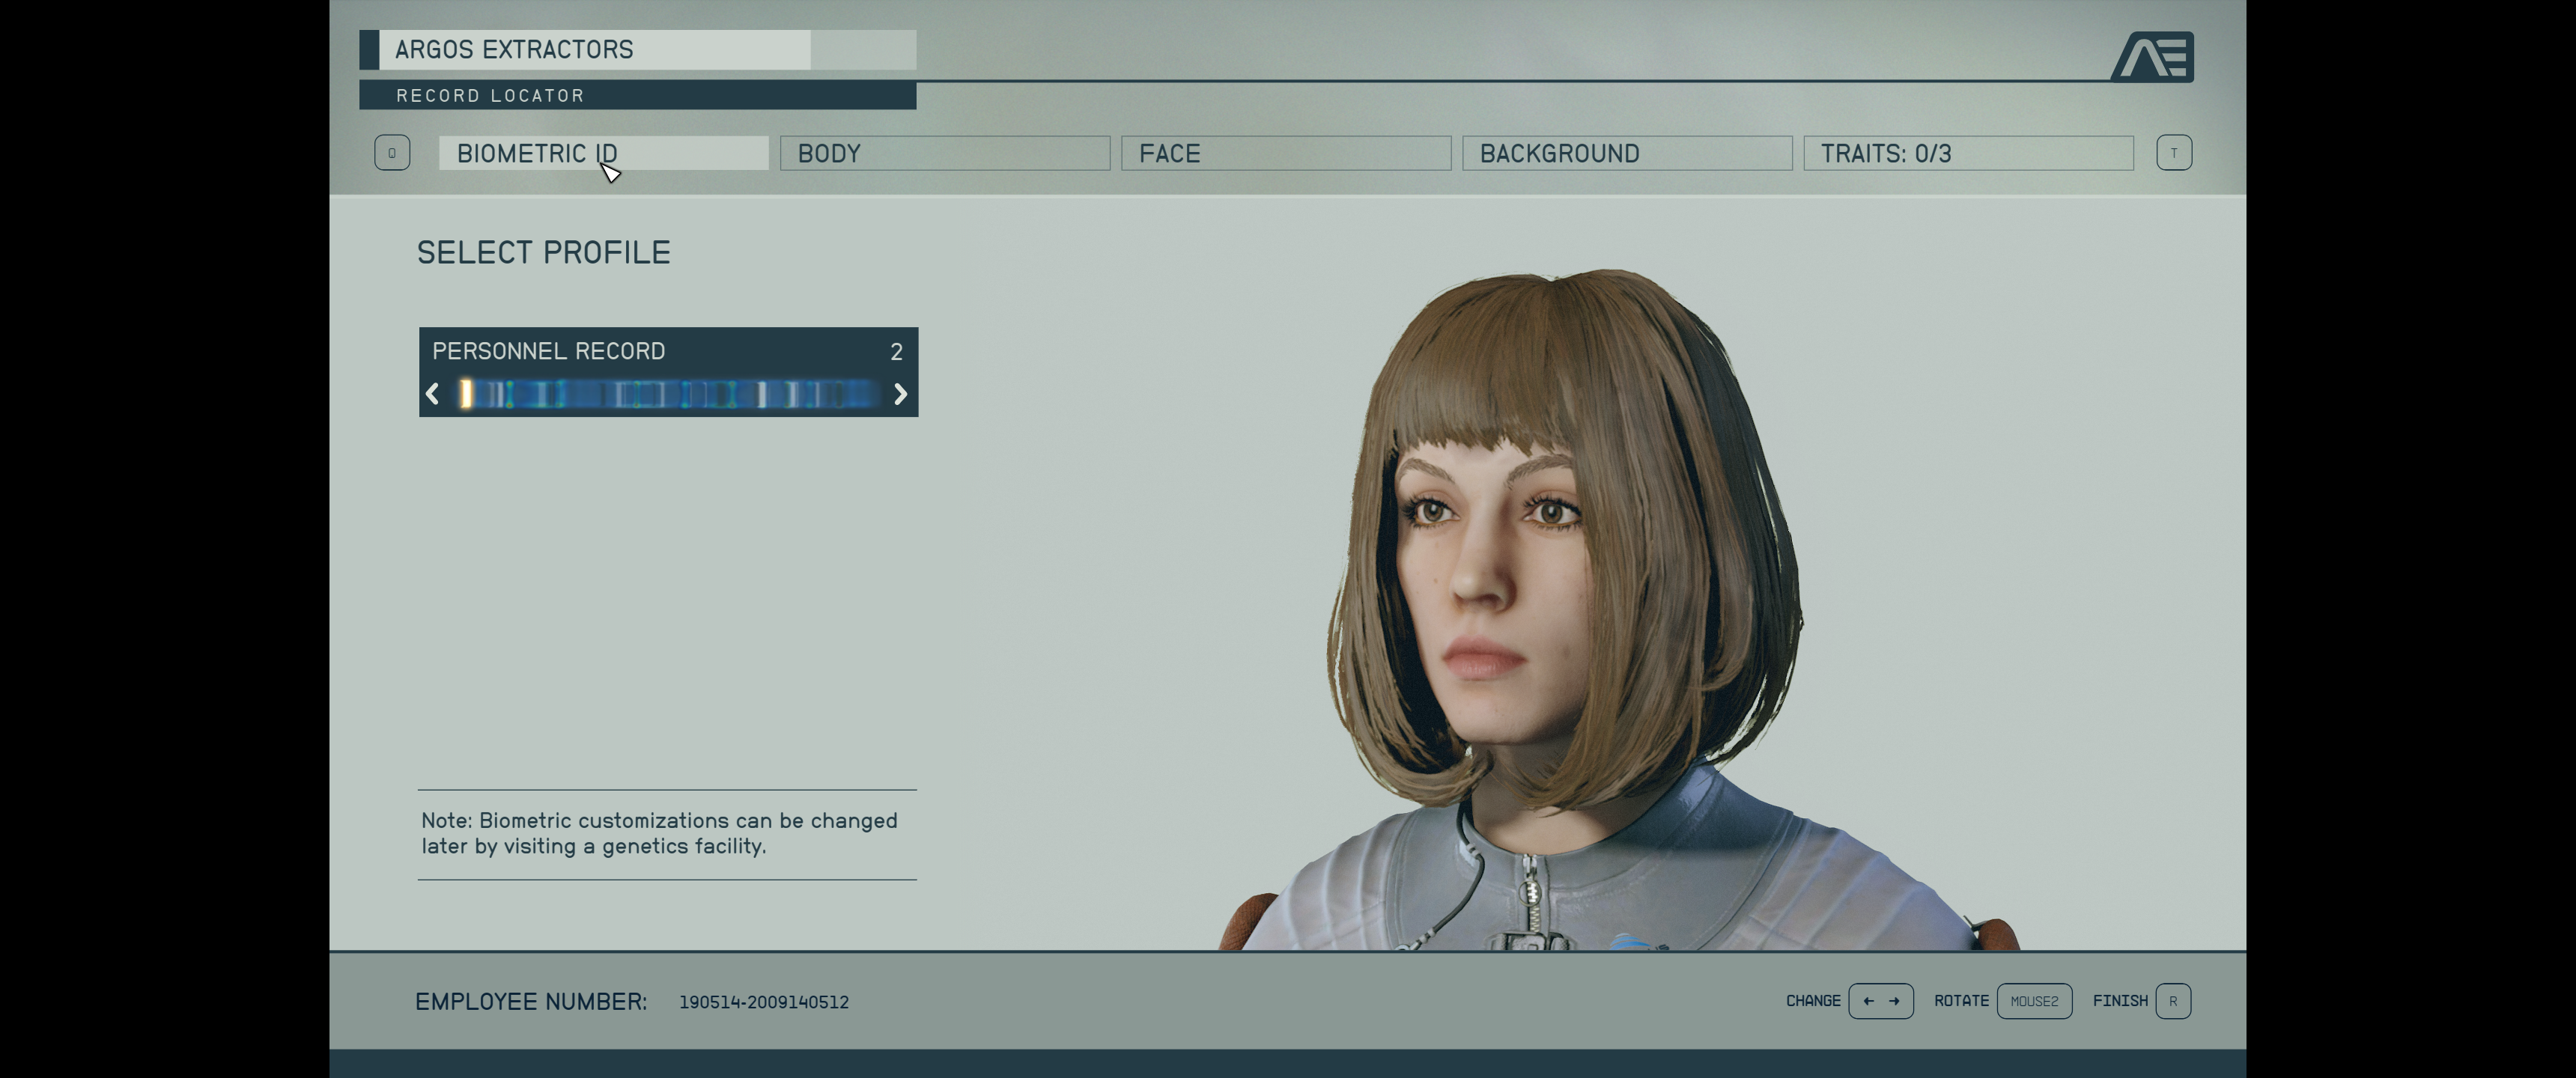Open the Biometric ID tab
The width and height of the screenshot is (2576, 1078).
click(x=604, y=153)
